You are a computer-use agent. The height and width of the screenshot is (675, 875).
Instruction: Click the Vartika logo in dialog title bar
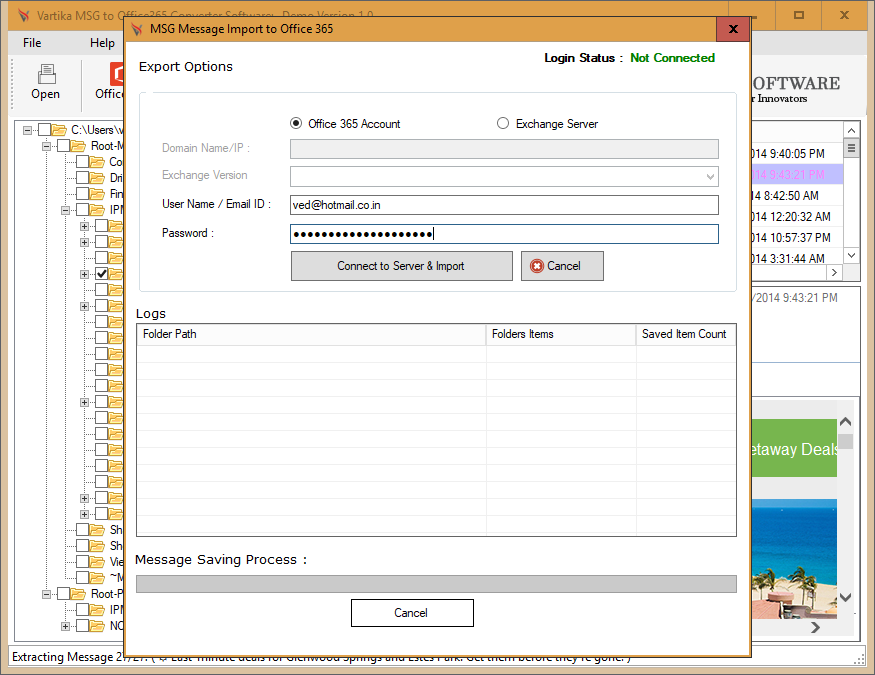[137, 29]
